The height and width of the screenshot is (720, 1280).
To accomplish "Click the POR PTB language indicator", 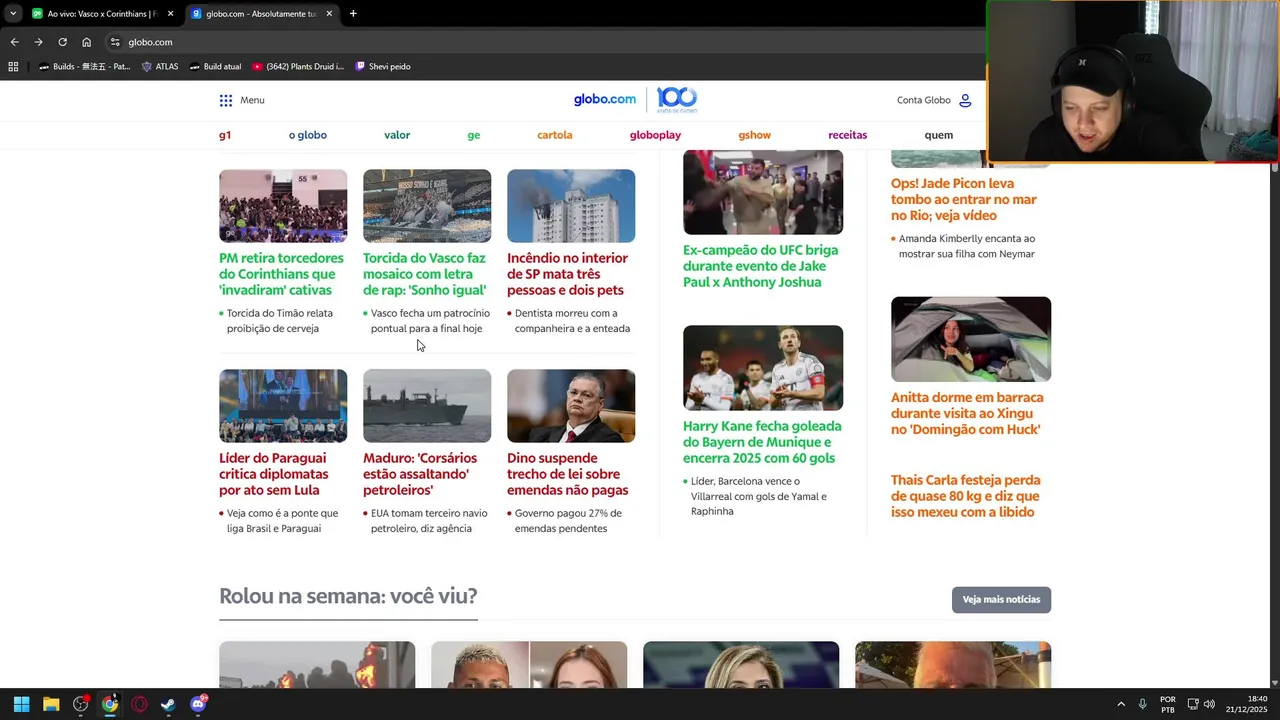I will tap(1168, 704).
